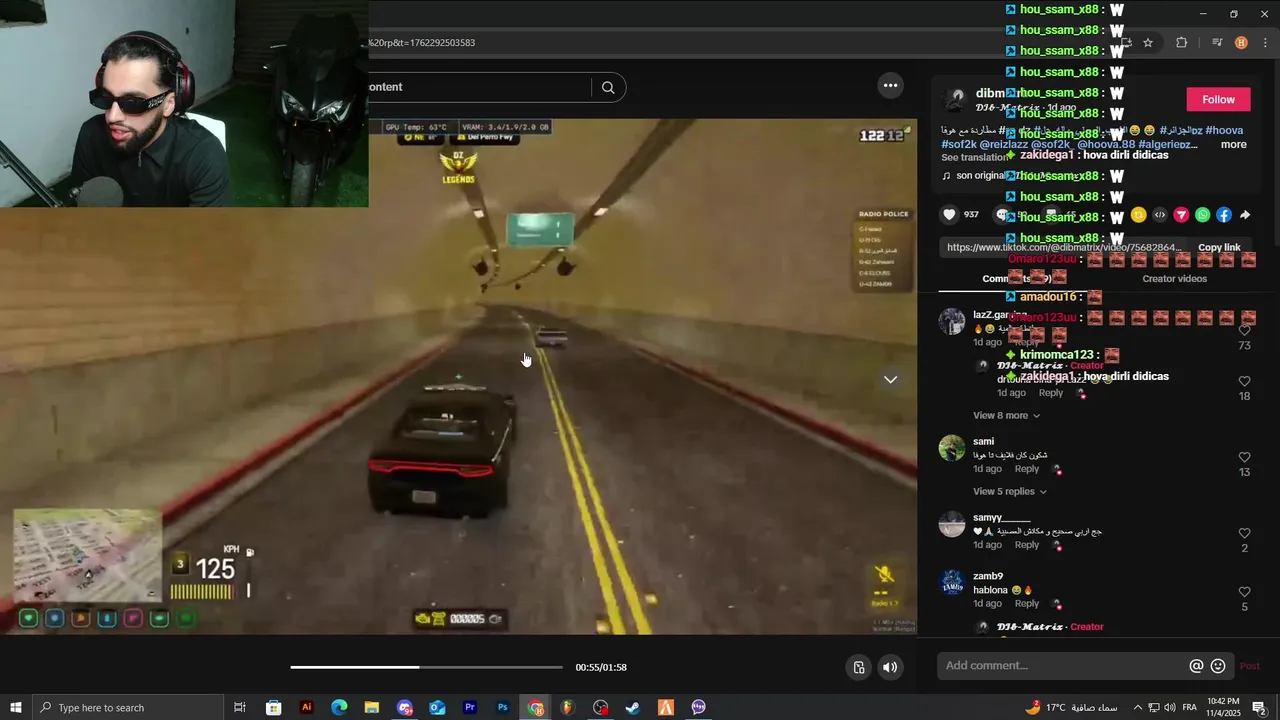Open zamb9's profile avatar
1280x720 pixels.
(x=952, y=583)
